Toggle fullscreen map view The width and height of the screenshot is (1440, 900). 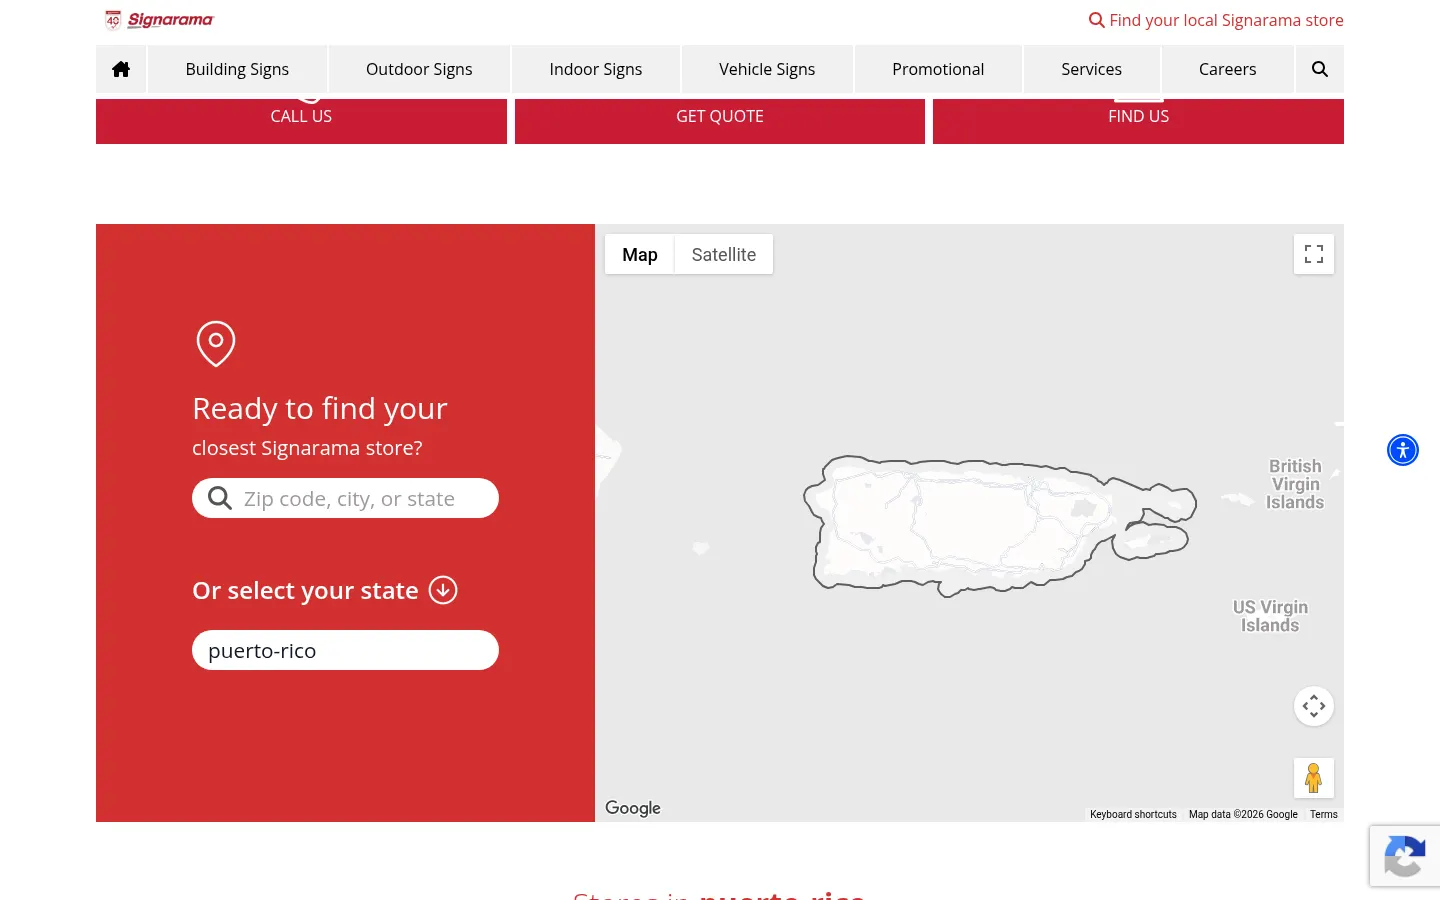[1314, 254]
